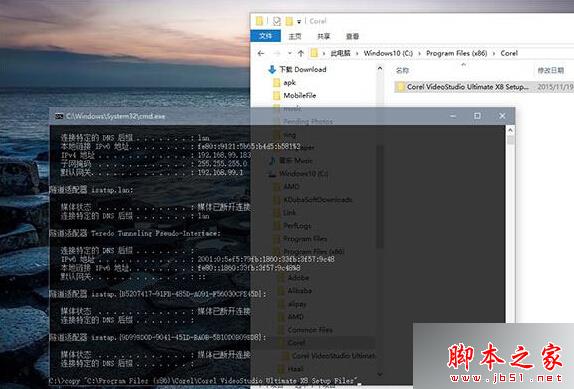Select Corel in the address breadcrumb
The width and height of the screenshot is (574, 389).
[509, 53]
